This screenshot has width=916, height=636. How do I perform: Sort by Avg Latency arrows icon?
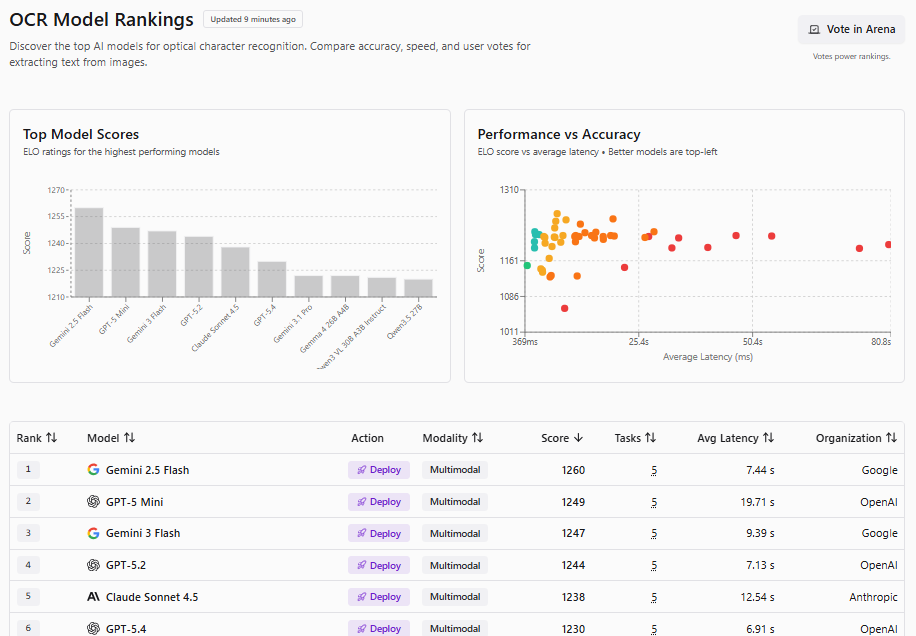(768, 437)
